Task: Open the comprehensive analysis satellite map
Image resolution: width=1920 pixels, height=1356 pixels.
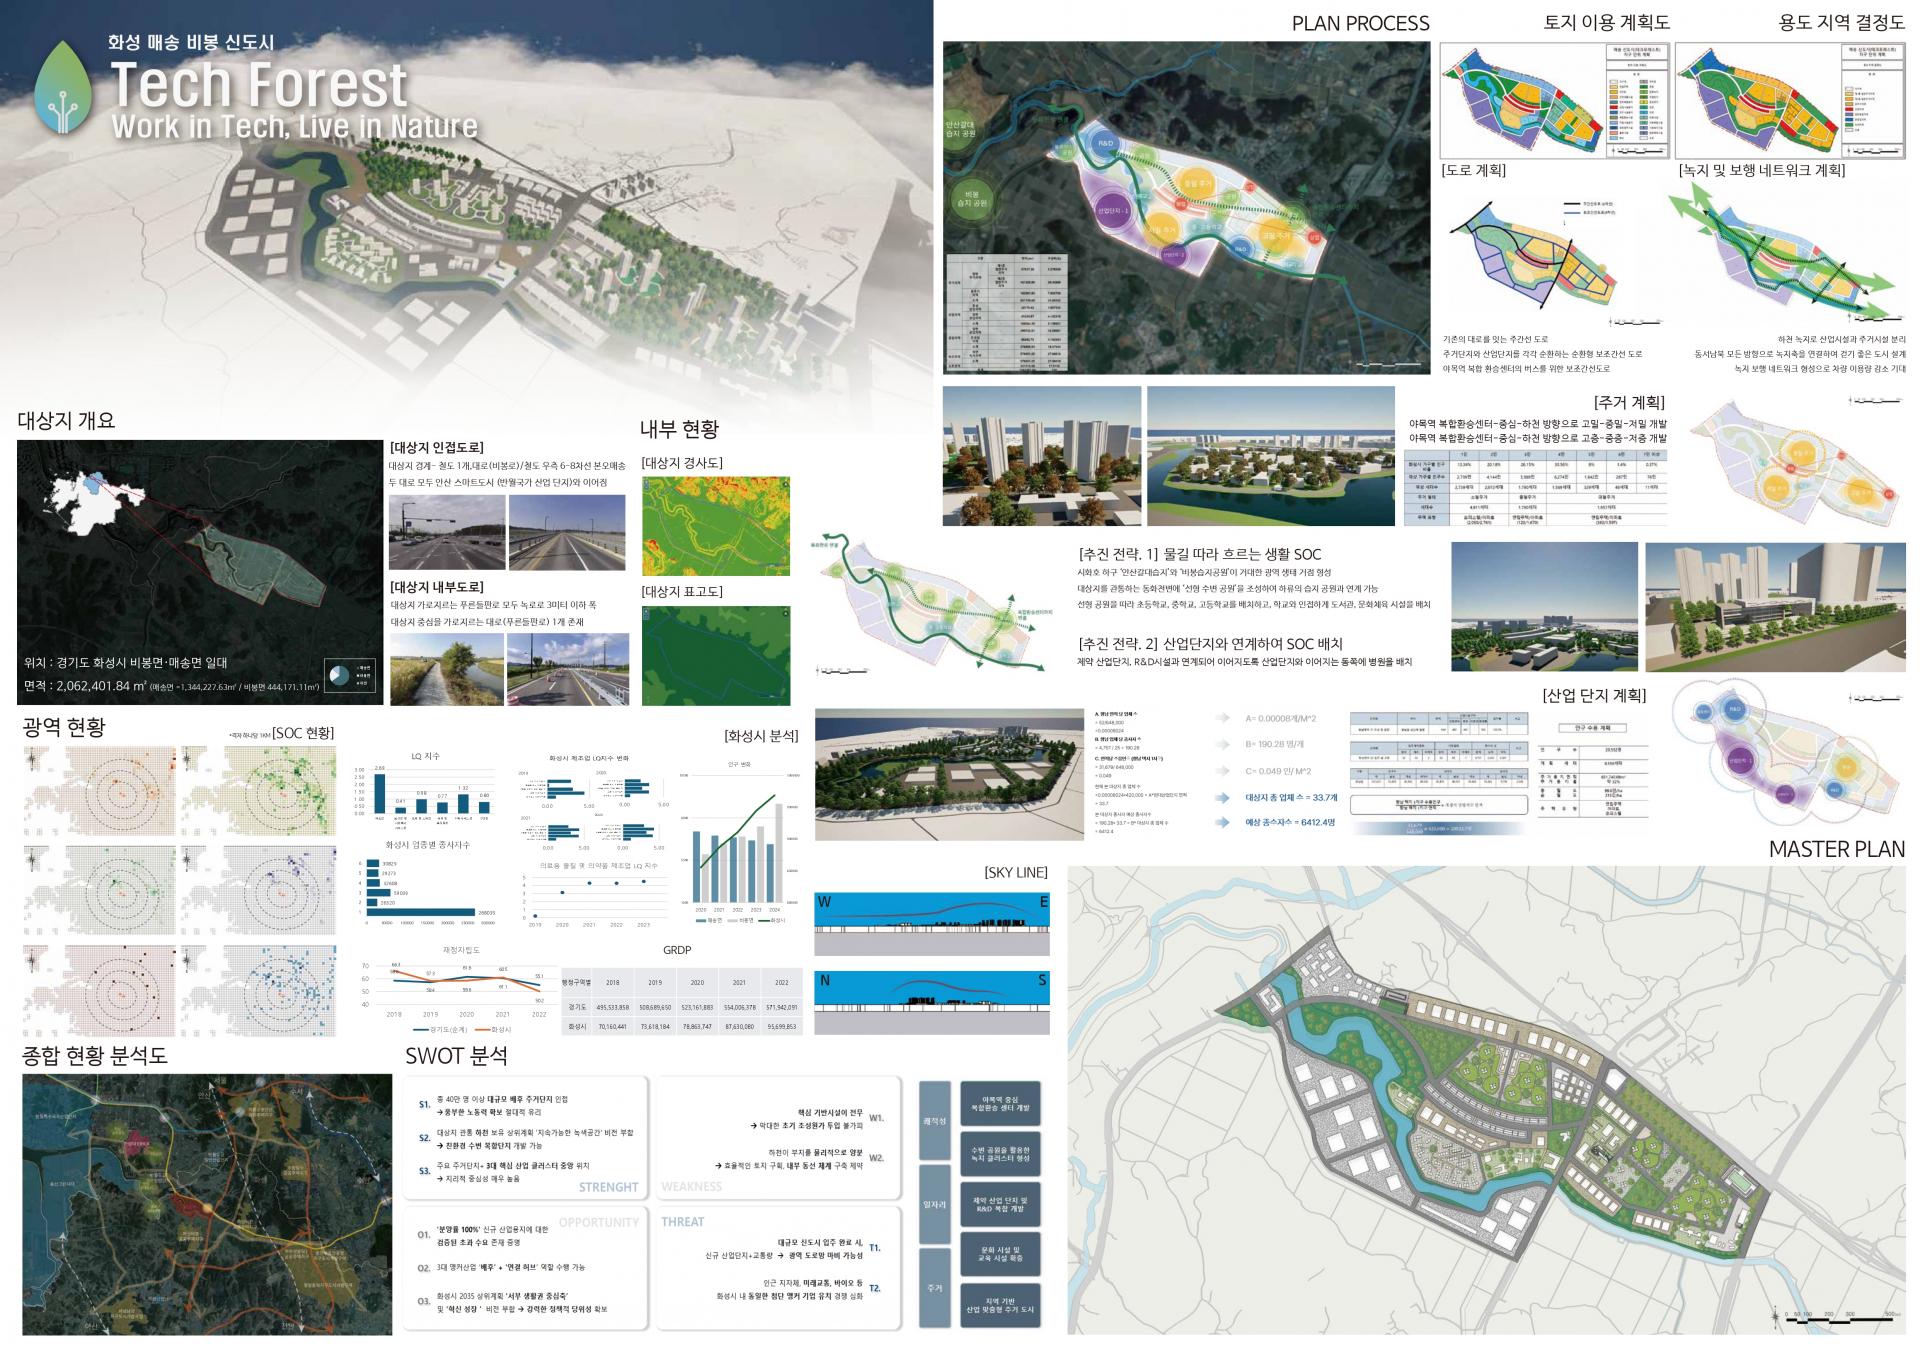Action: coord(207,1204)
